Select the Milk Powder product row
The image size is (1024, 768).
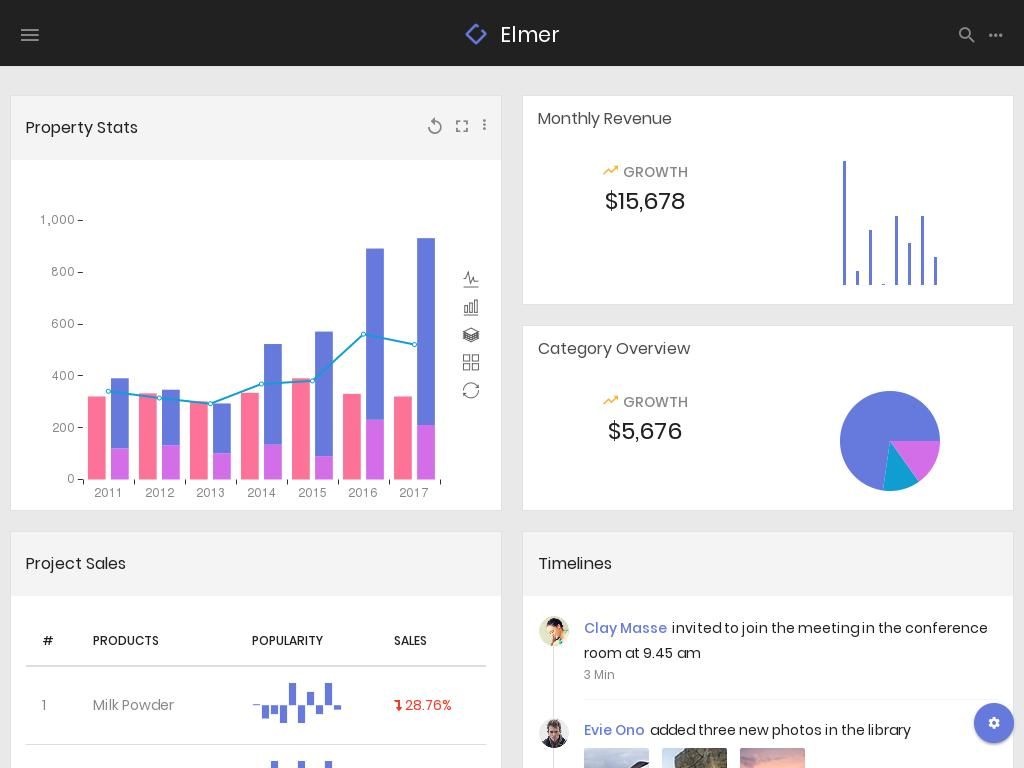coord(133,705)
